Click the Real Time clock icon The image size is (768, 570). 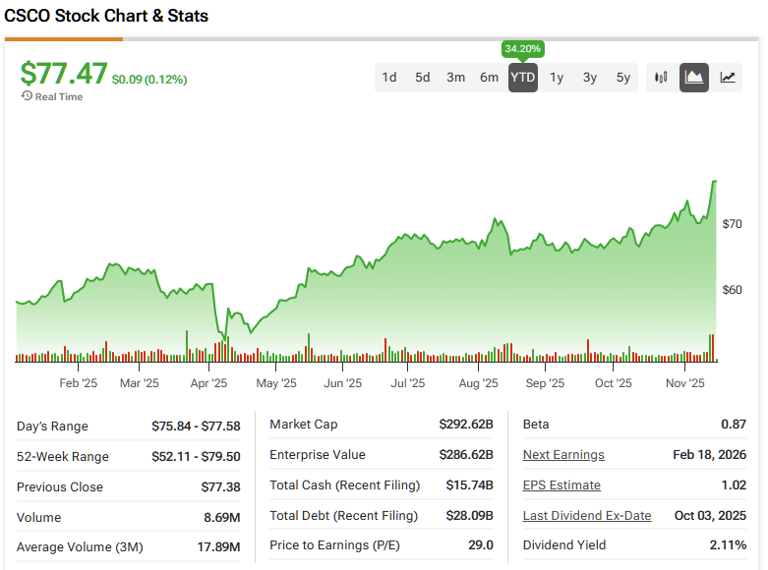tap(26, 96)
